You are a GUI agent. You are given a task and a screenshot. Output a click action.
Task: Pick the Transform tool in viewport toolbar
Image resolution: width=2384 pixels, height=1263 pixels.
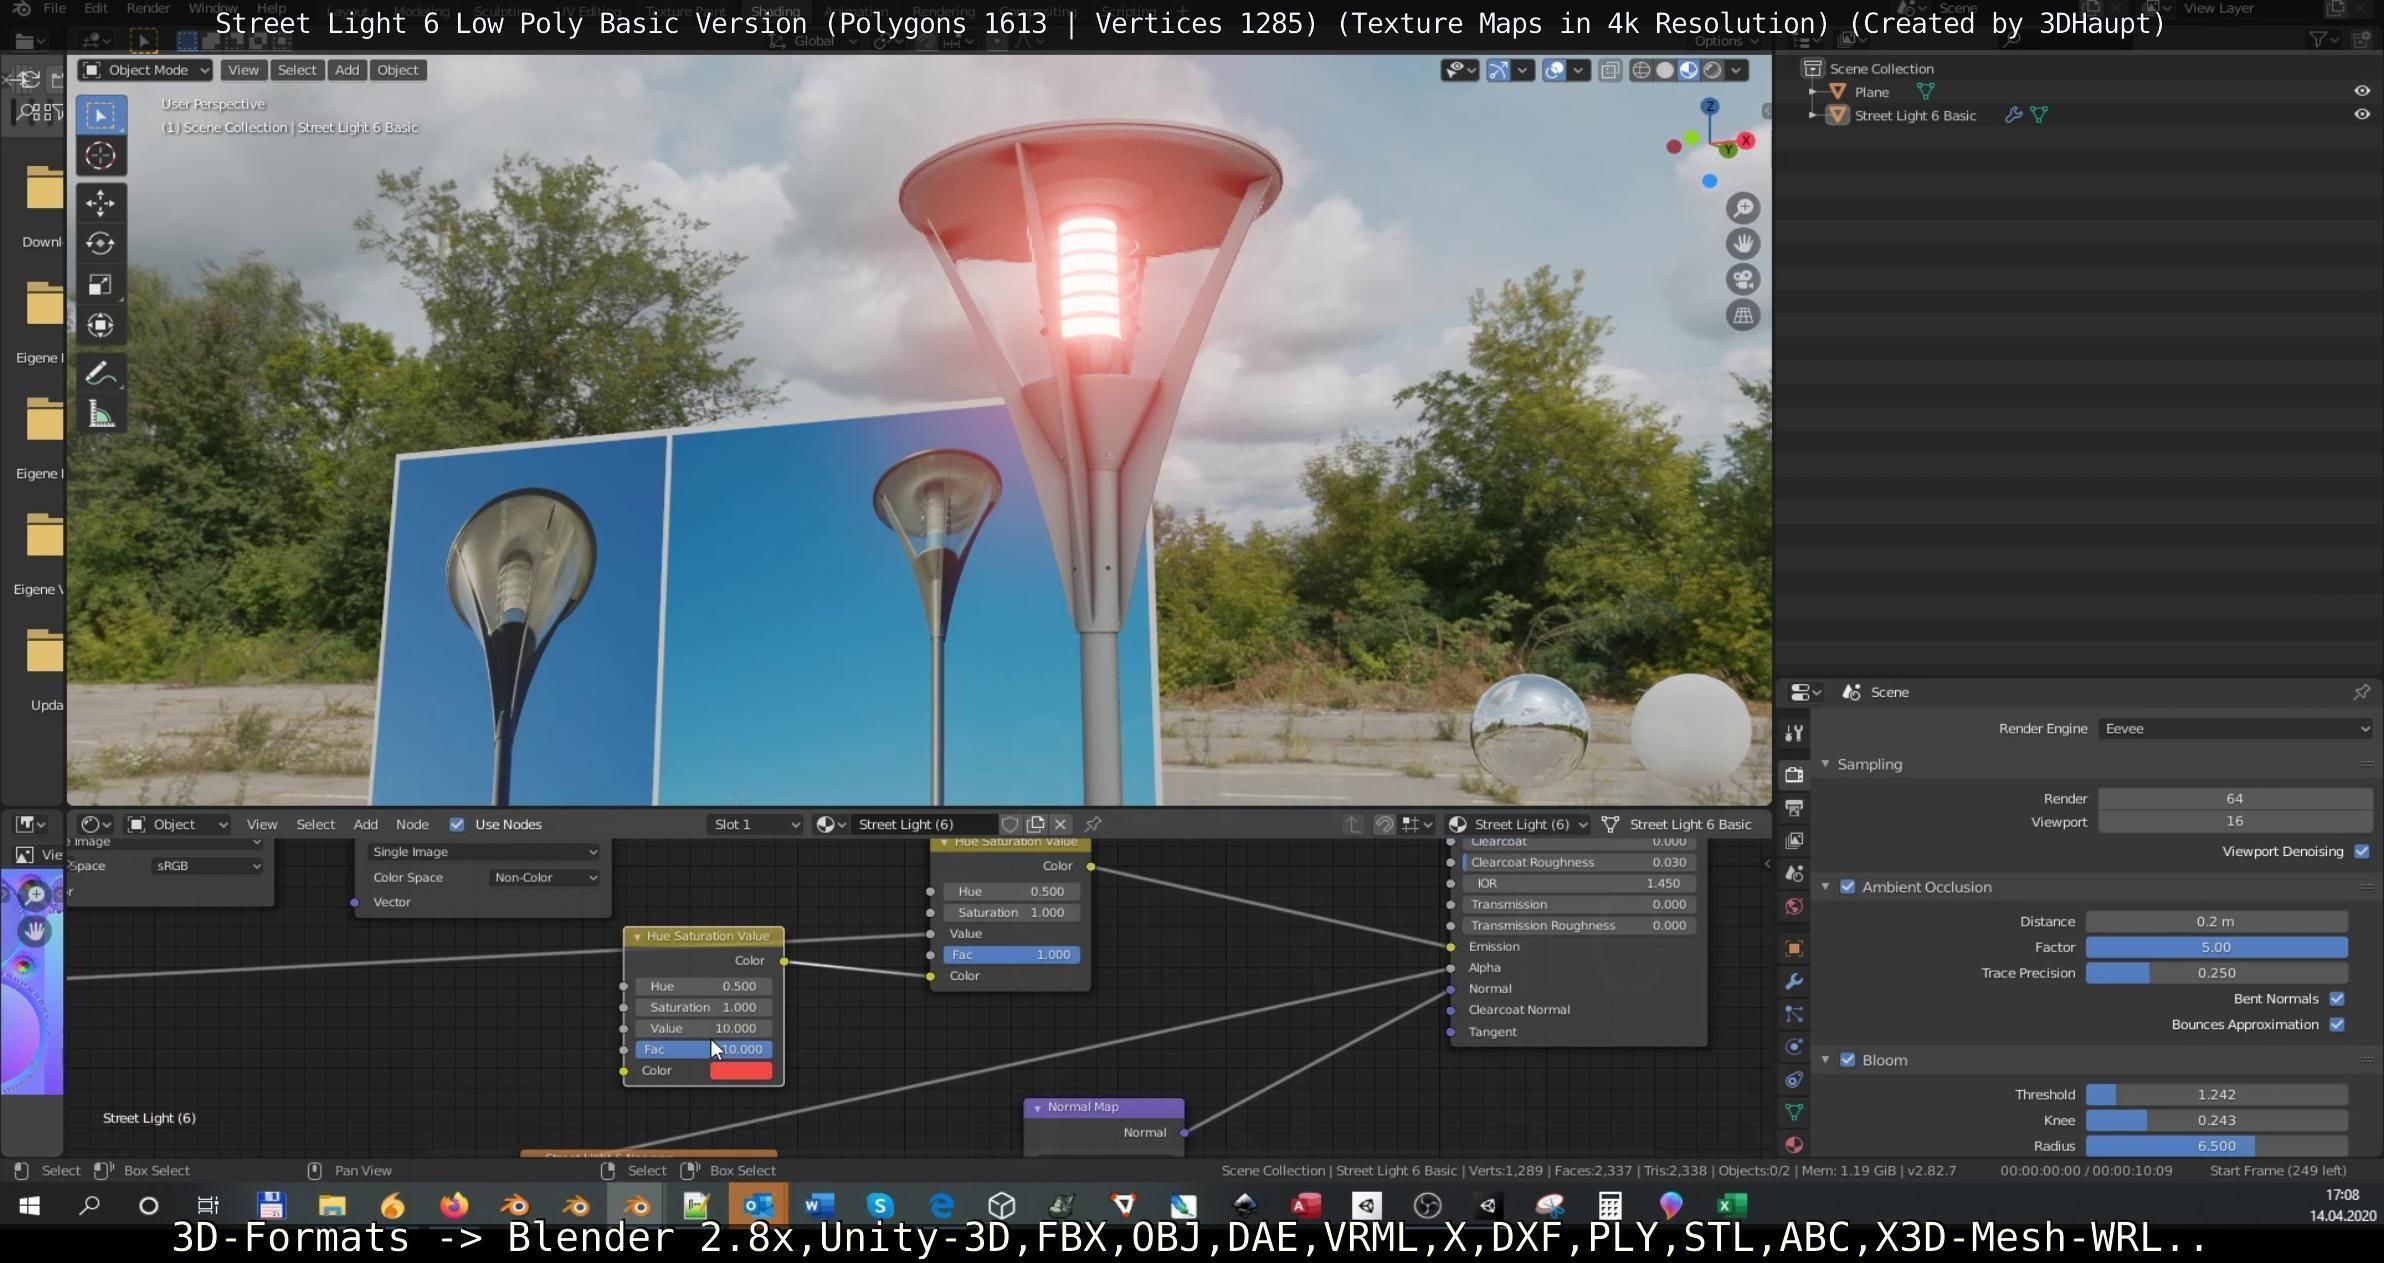pyautogui.click(x=100, y=326)
